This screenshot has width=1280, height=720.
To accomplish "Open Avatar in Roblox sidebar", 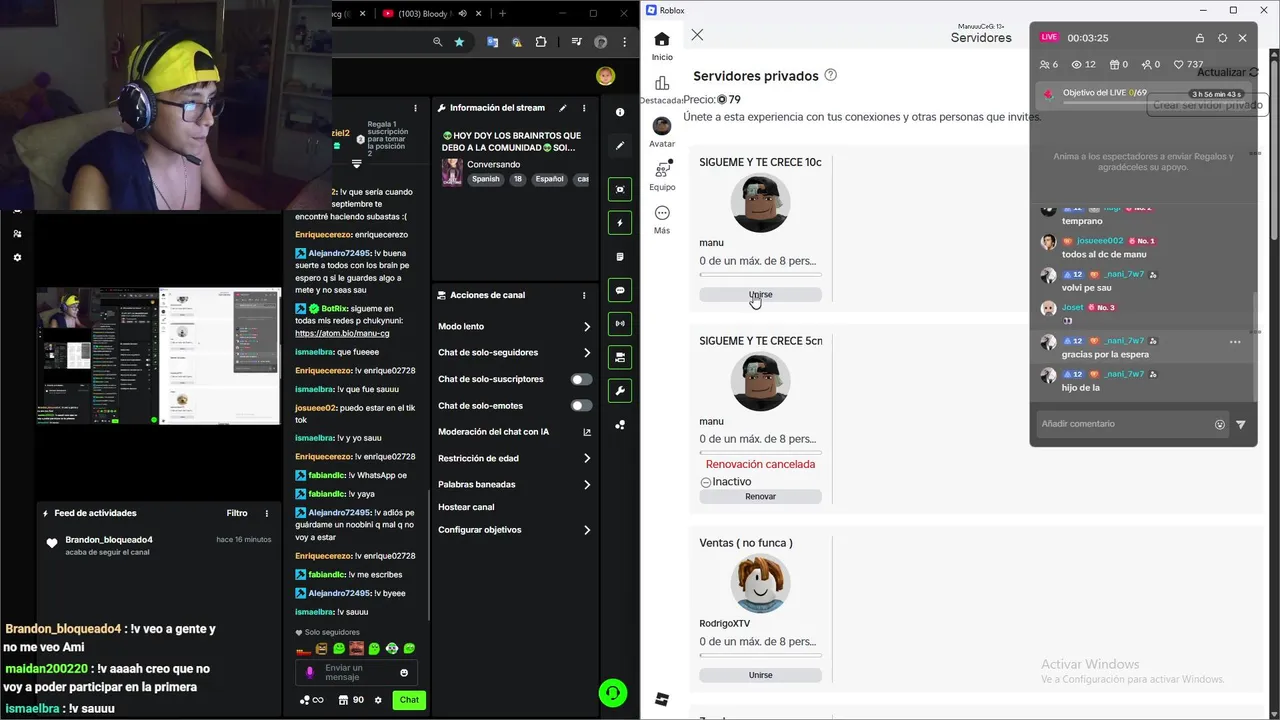I will 662,126.
